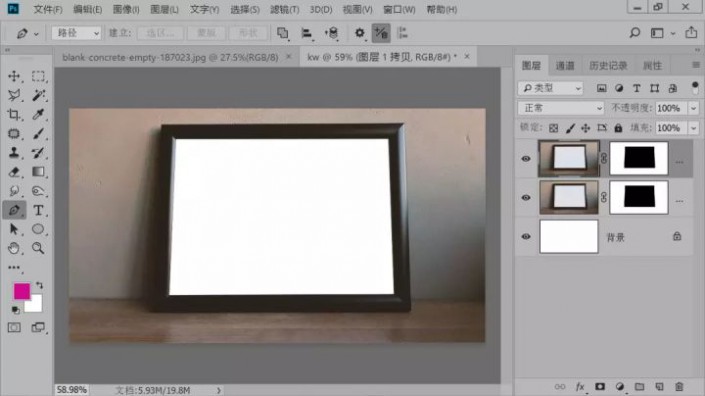Add a layer style fx
The height and width of the screenshot is (396, 705).
[580, 387]
